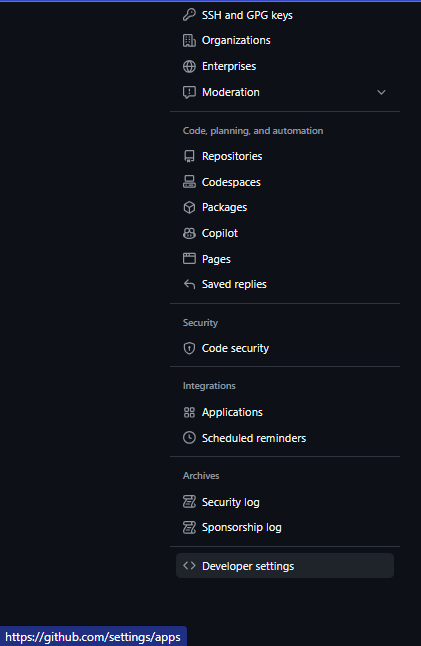This screenshot has height=646, width=421.
Task: Click the clock icon for Scheduled reminders
Action: 189,438
